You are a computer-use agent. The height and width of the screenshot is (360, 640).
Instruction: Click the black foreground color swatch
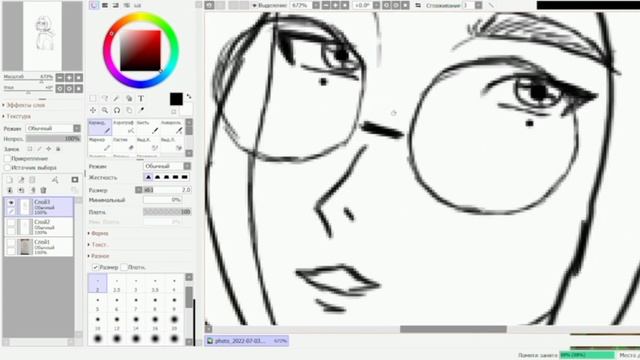pyautogui.click(x=176, y=99)
